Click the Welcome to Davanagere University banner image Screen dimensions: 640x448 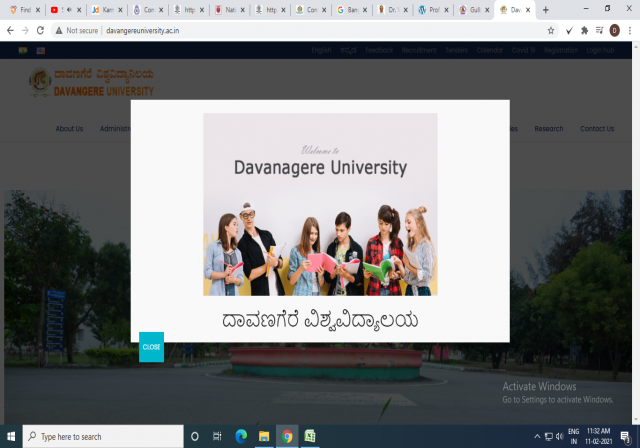[x=320, y=204]
